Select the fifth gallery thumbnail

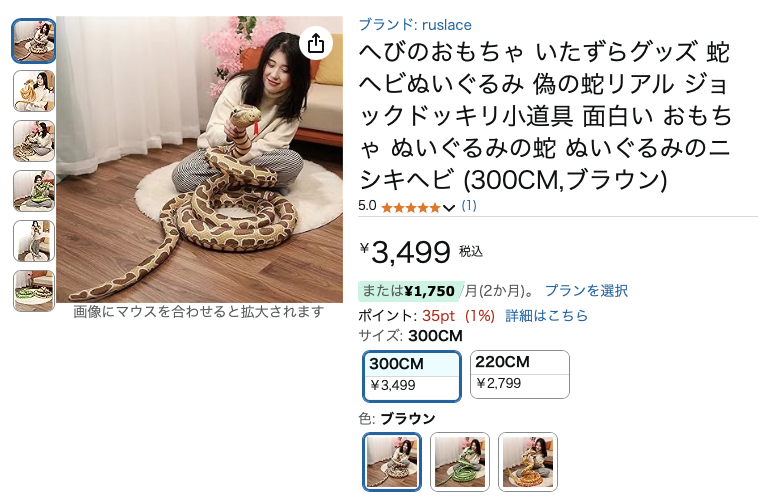34,241
